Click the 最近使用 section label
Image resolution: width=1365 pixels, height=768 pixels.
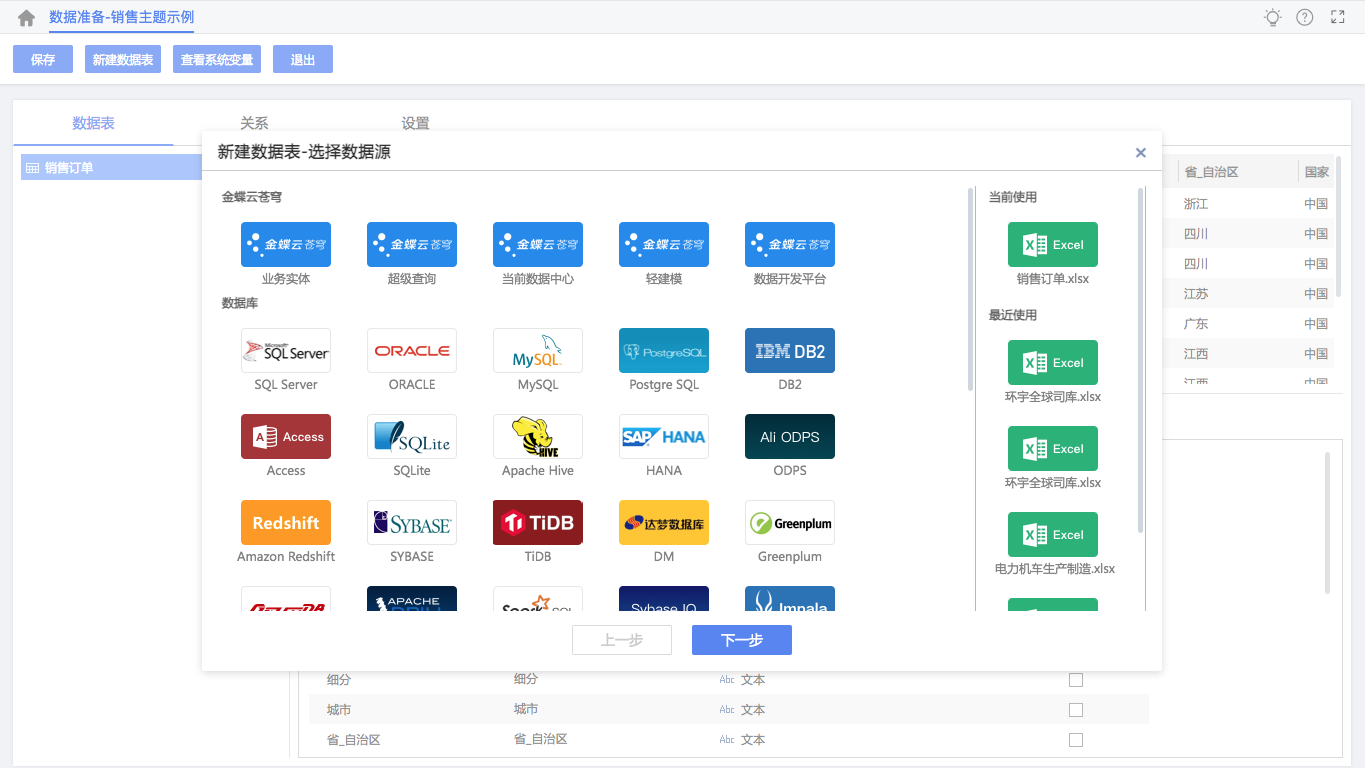click(1013, 315)
